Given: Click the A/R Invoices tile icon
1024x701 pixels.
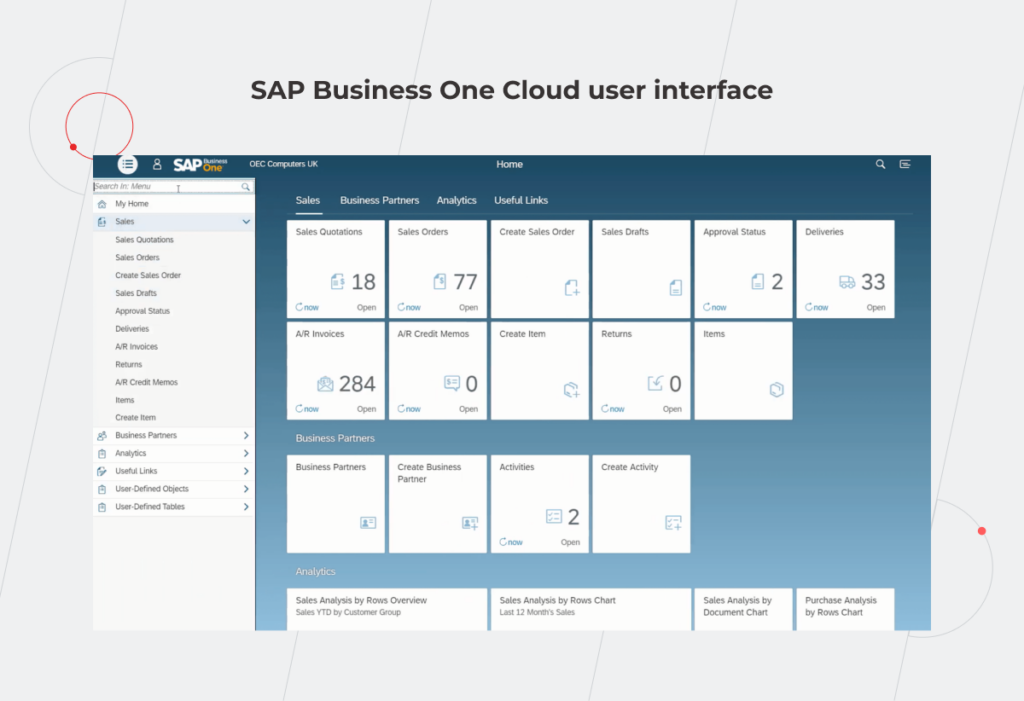Looking at the screenshot, I should [325, 383].
